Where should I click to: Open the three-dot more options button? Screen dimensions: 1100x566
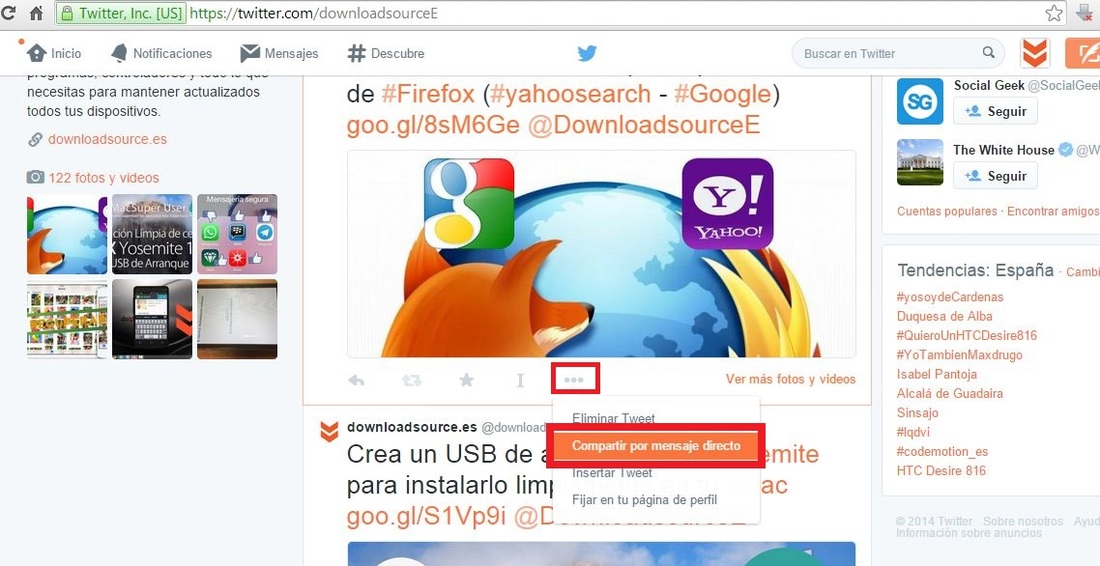tap(574, 379)
